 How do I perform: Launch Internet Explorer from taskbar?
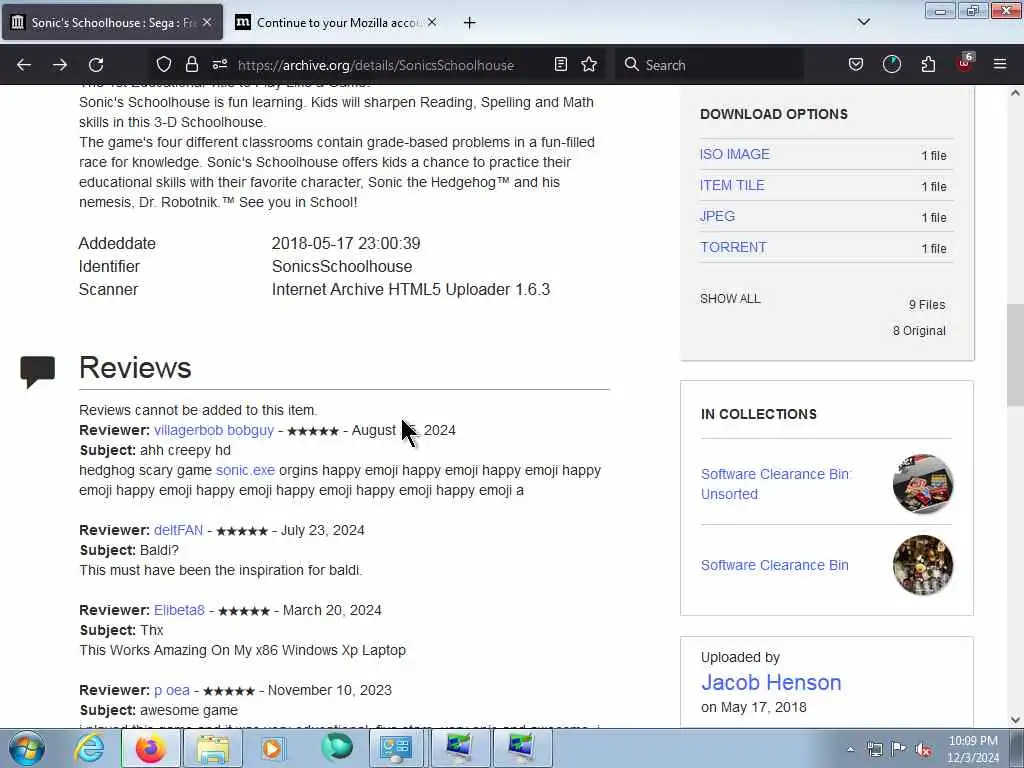click(x=89, y=748)
